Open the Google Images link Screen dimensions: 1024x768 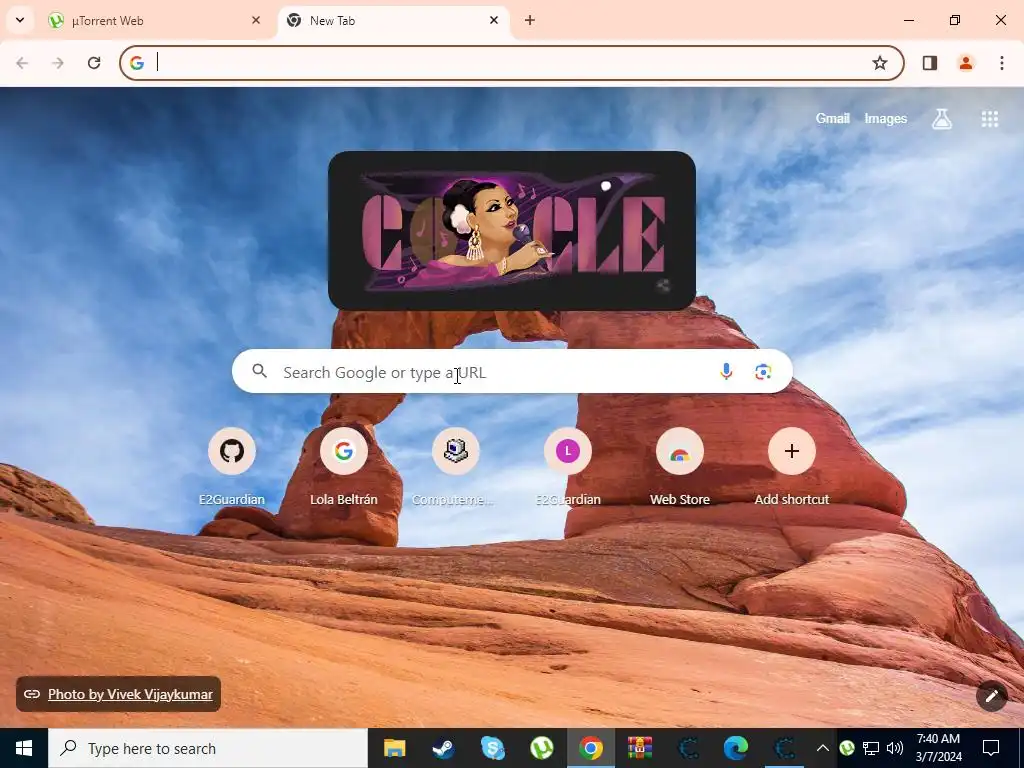886,118
